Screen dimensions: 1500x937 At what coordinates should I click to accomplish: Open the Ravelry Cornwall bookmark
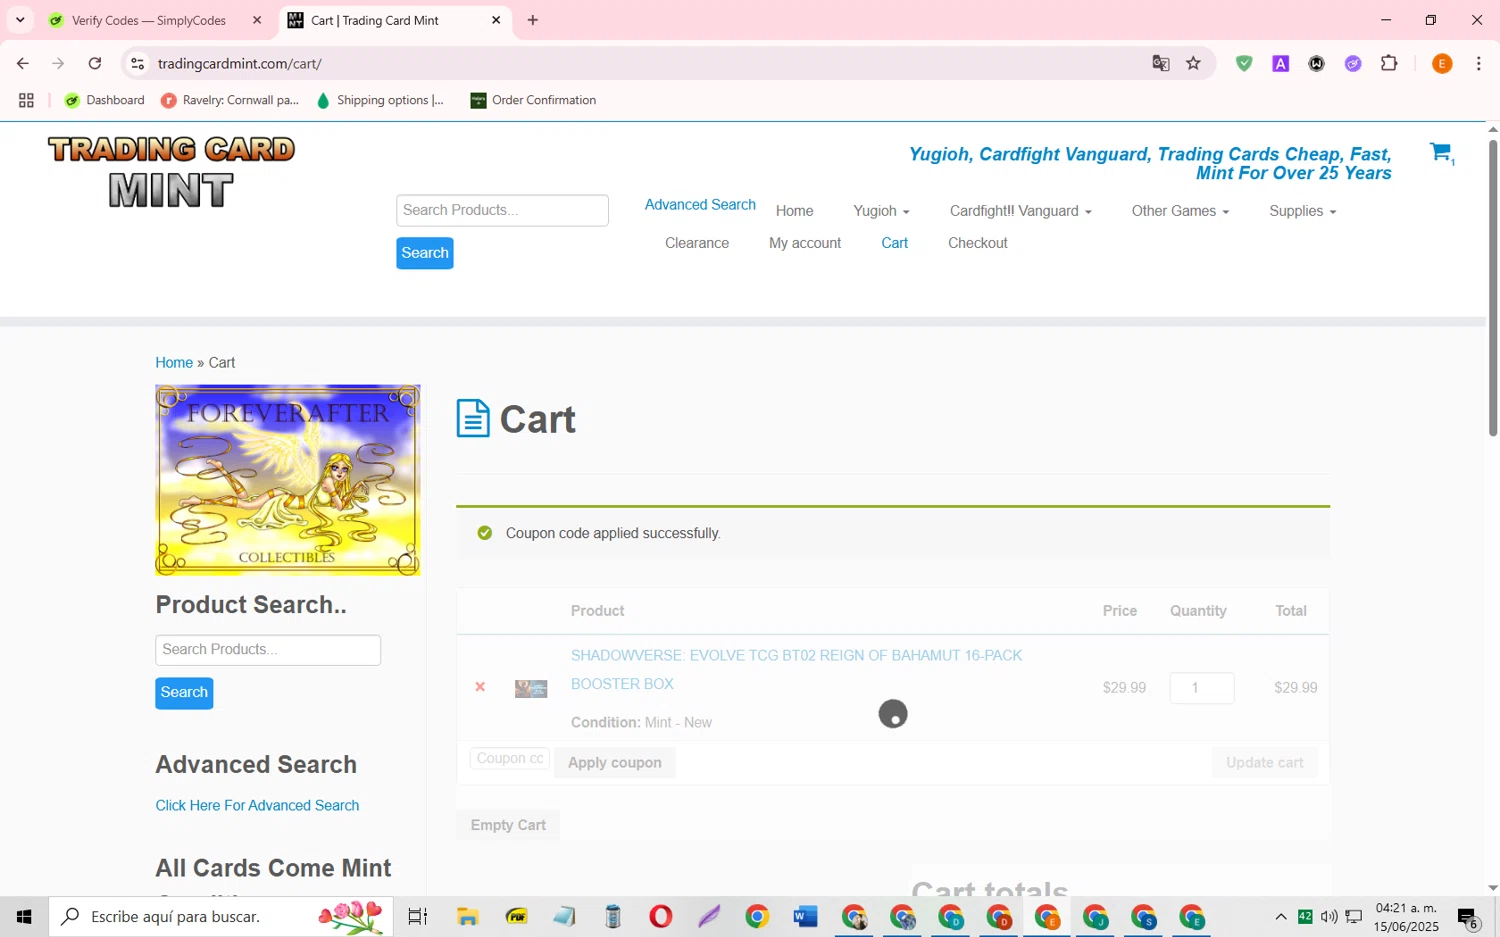(230, 100)
